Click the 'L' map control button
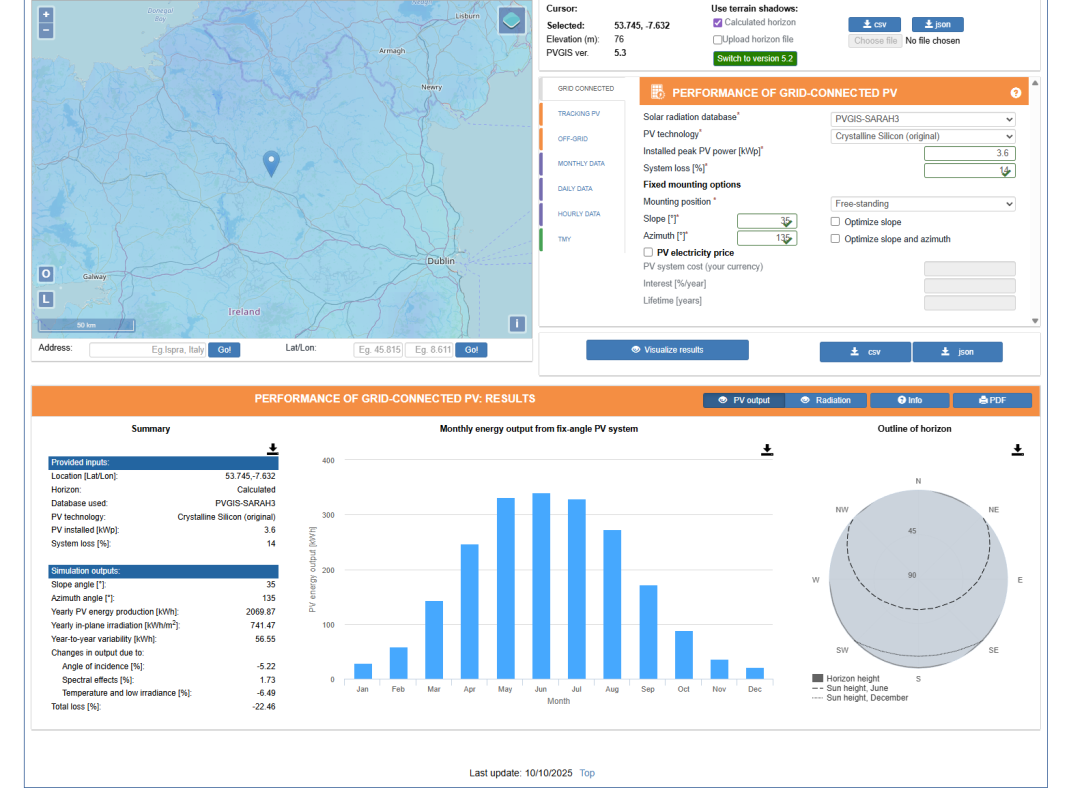 46,299
